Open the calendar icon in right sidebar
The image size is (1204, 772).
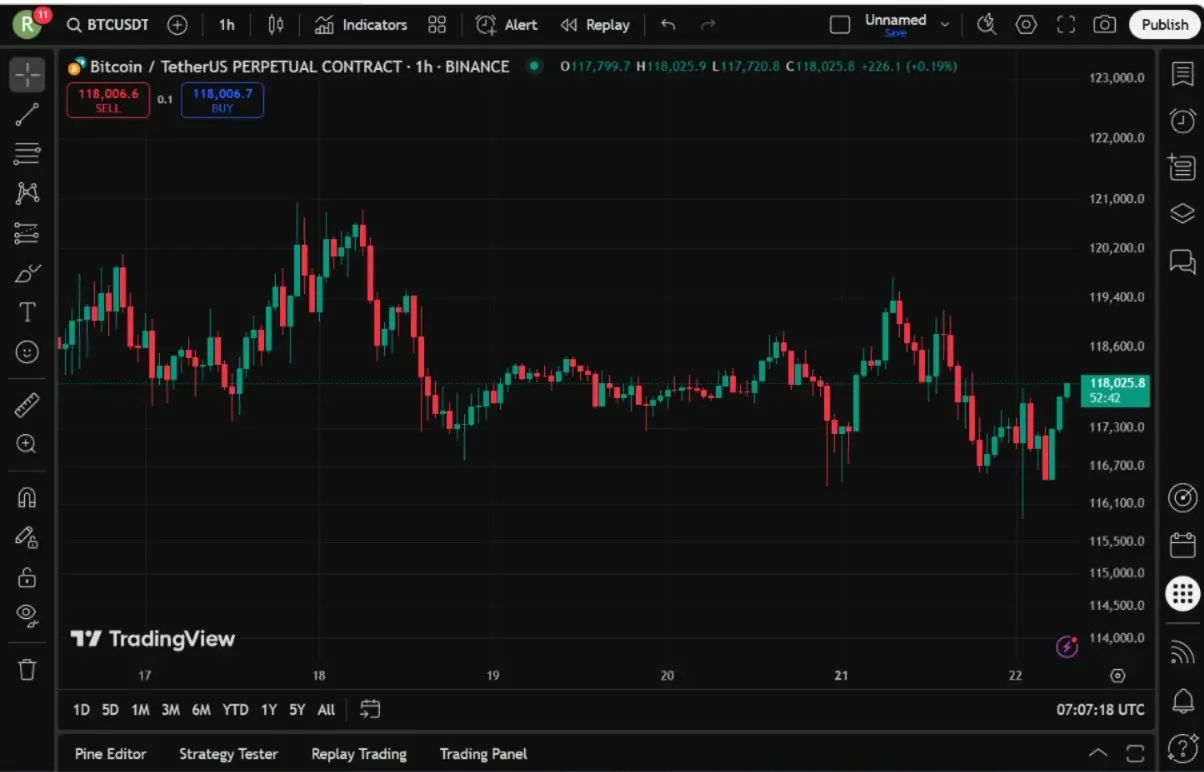click(x=1183, y=545)
